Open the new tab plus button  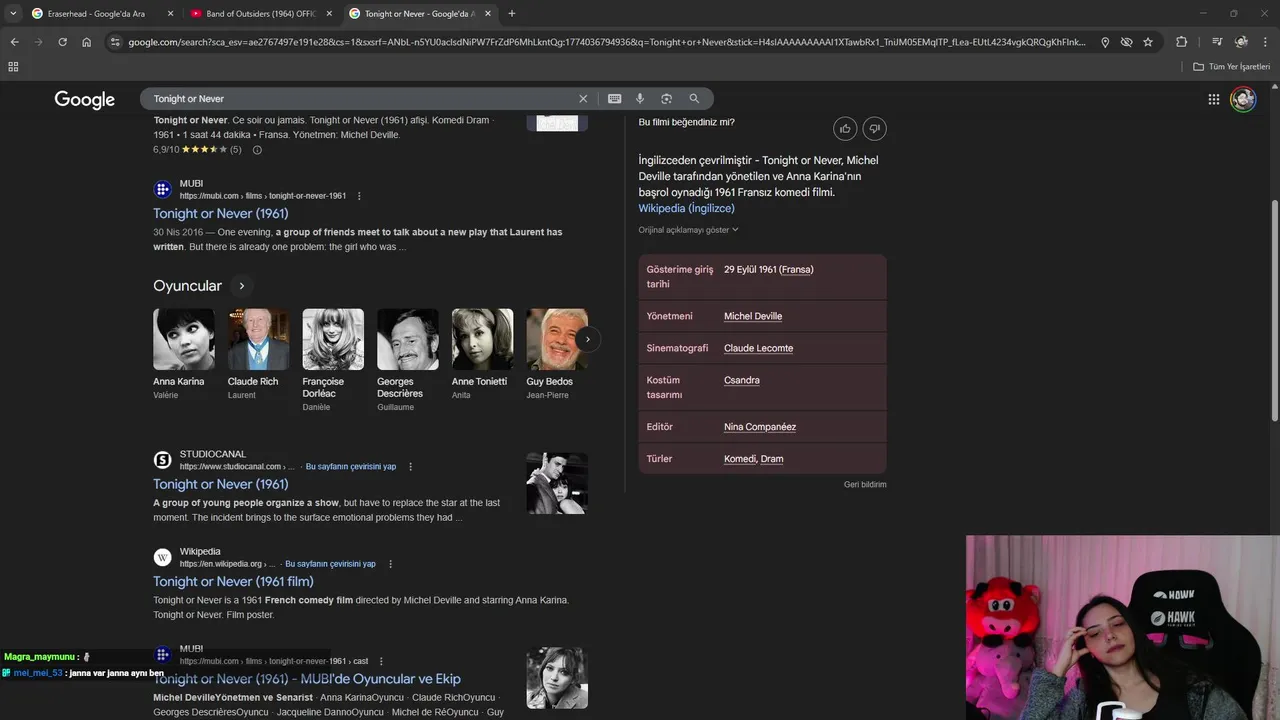[511, 13]
